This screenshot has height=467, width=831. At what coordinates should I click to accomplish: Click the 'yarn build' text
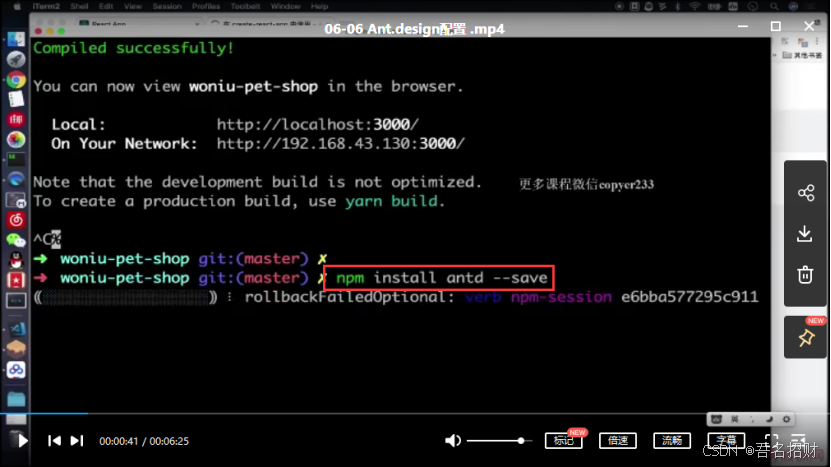click(391, 201)
